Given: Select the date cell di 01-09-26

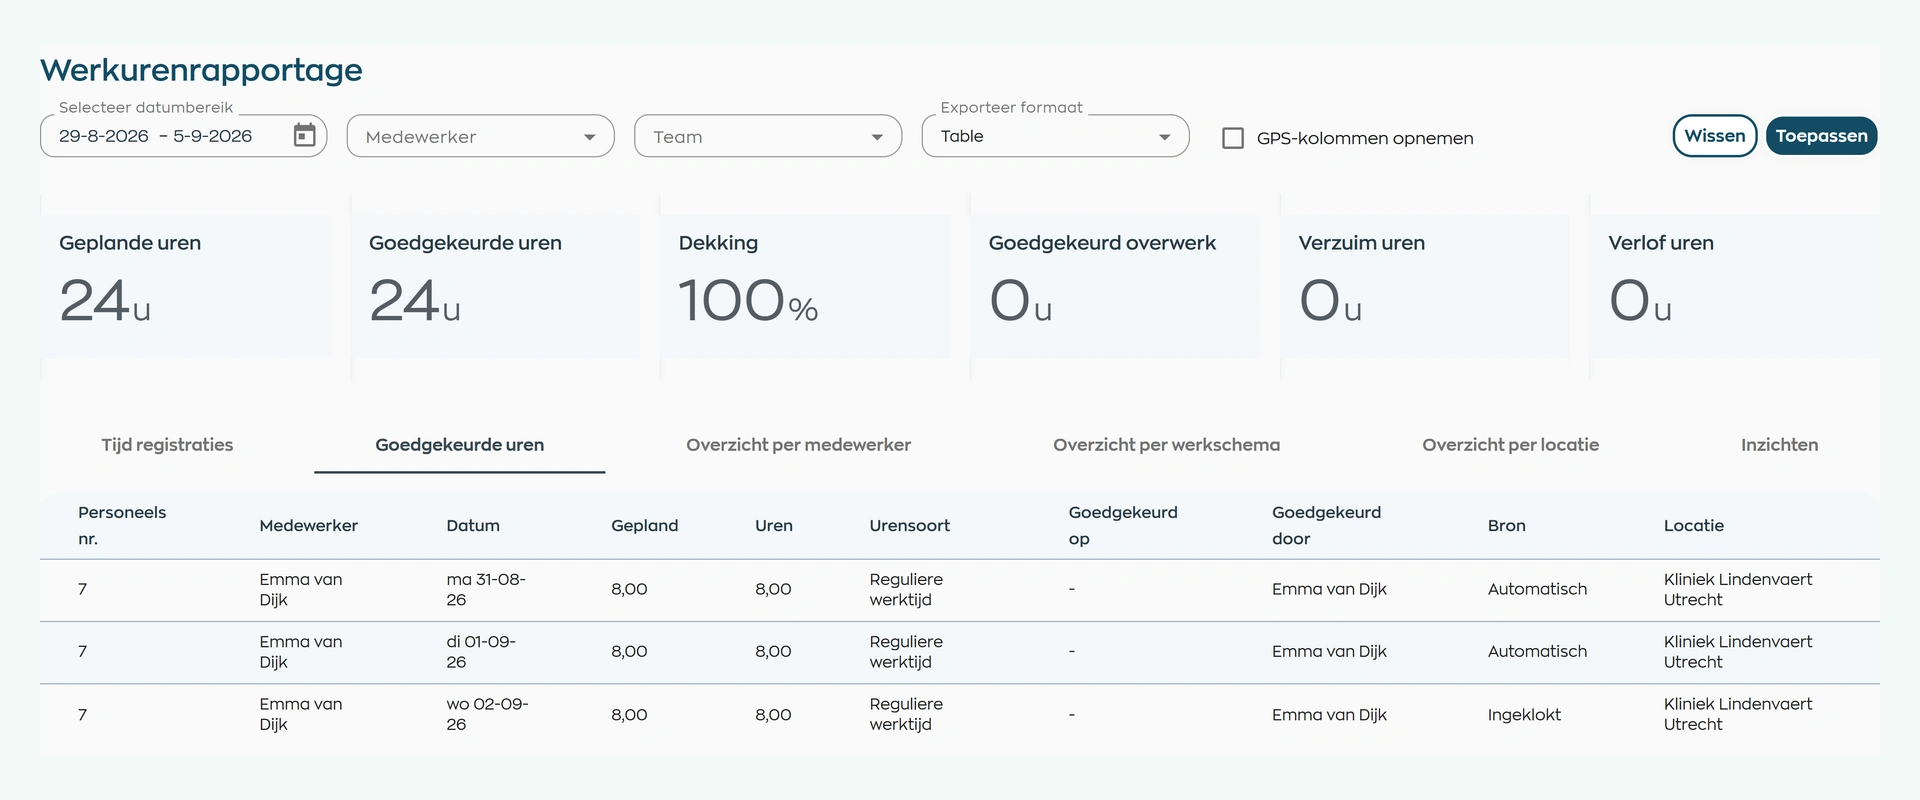Looking at the screenshot, I should [x=481, y=651].
